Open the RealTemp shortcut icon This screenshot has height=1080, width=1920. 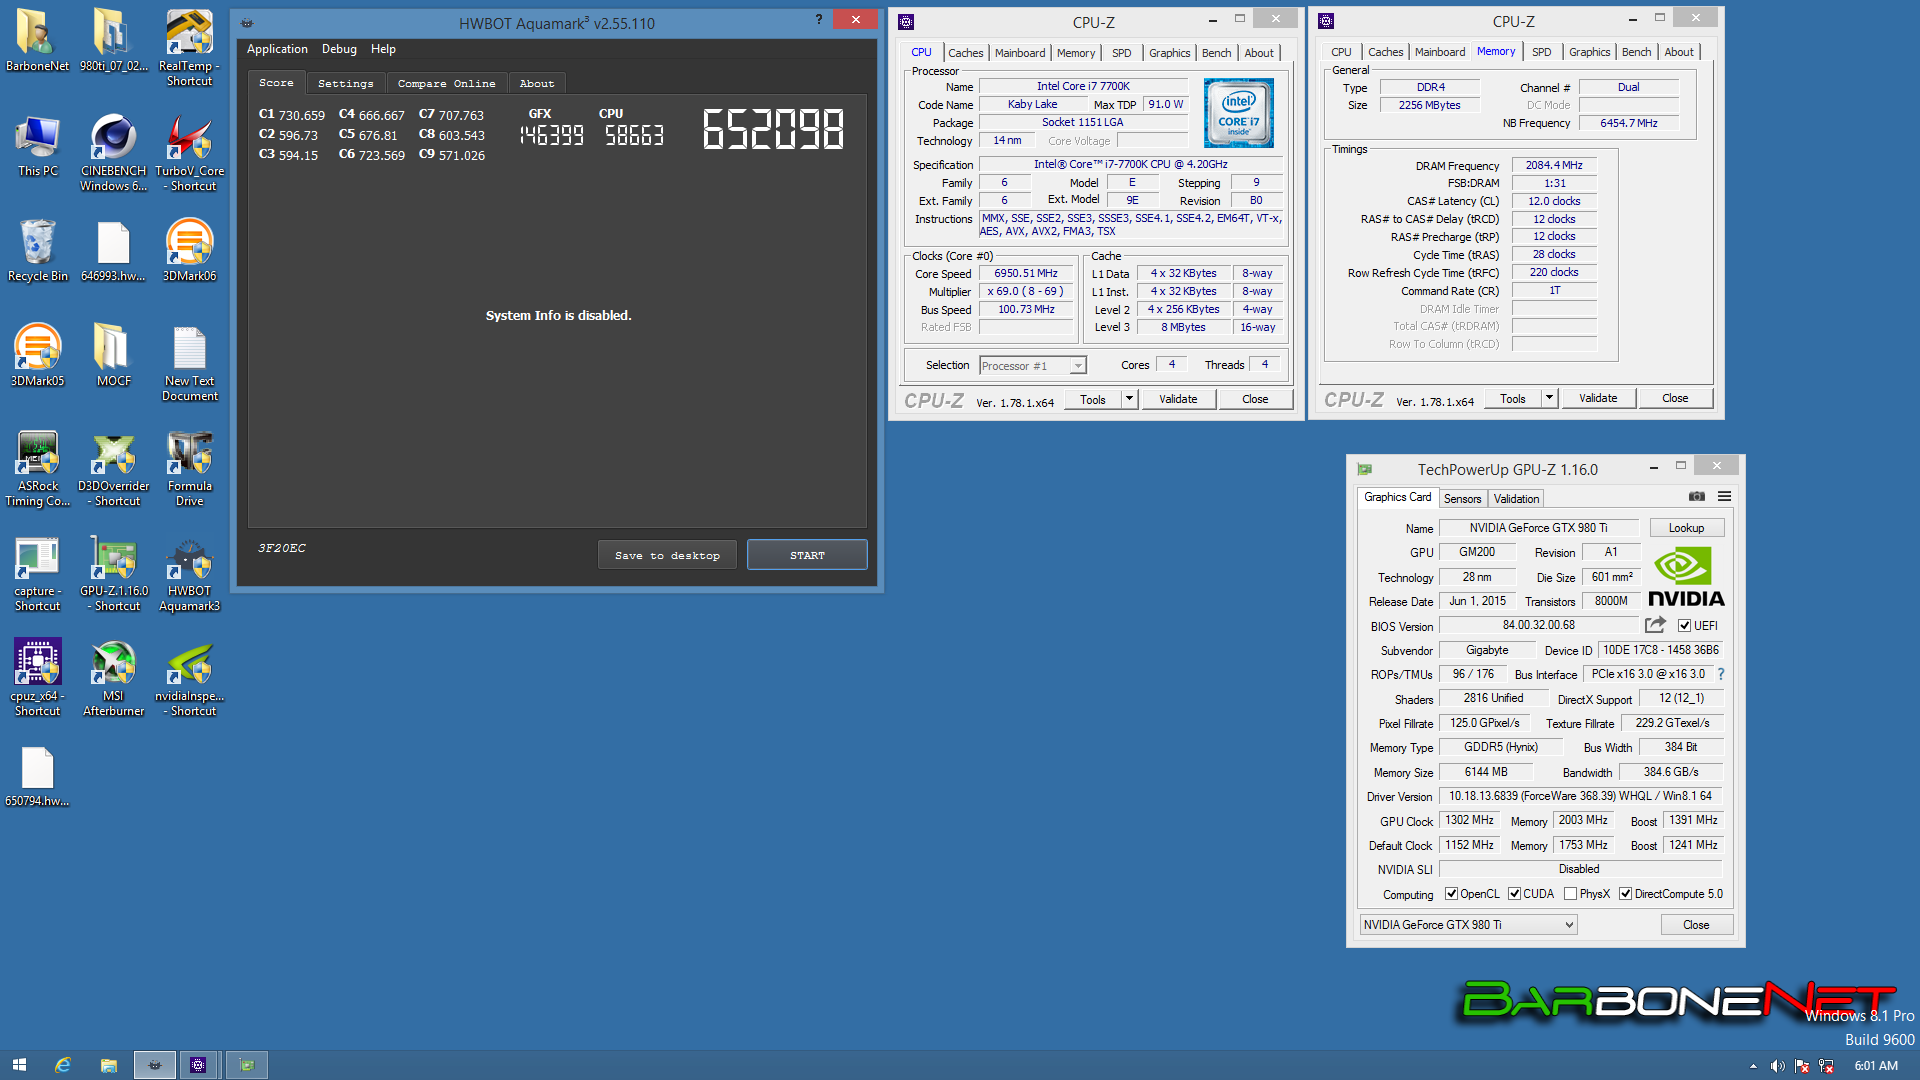(189, 48)
